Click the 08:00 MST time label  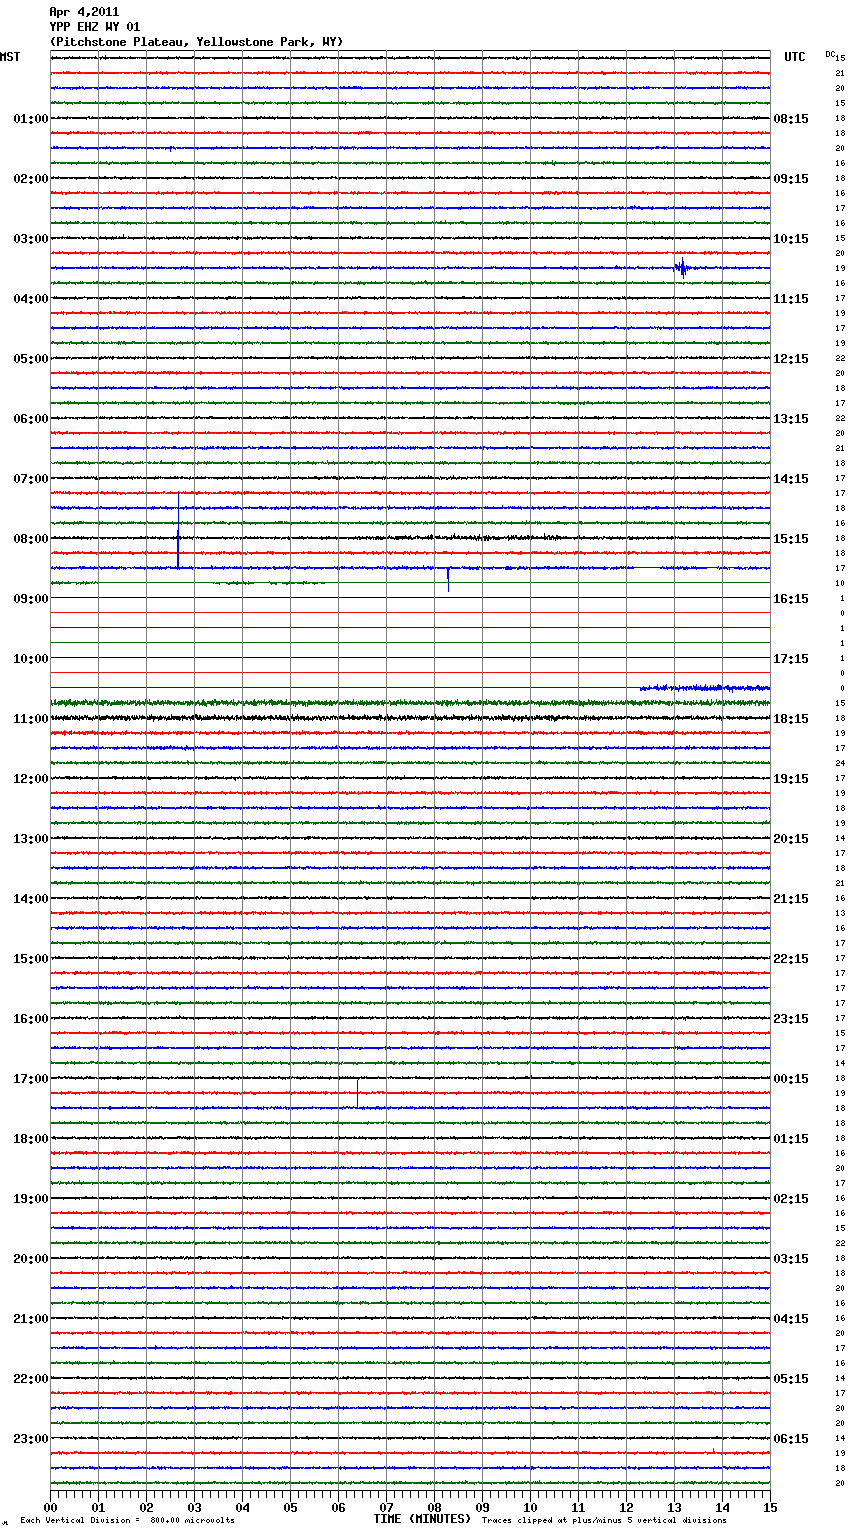[x=31, y=539]
